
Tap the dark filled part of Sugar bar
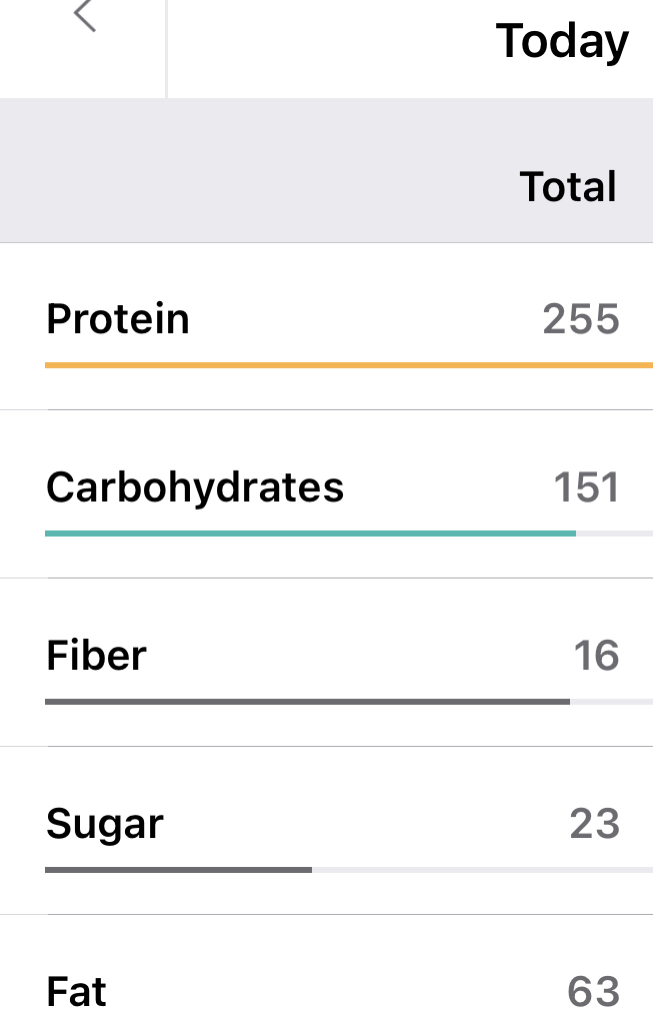tap(178, 869)
